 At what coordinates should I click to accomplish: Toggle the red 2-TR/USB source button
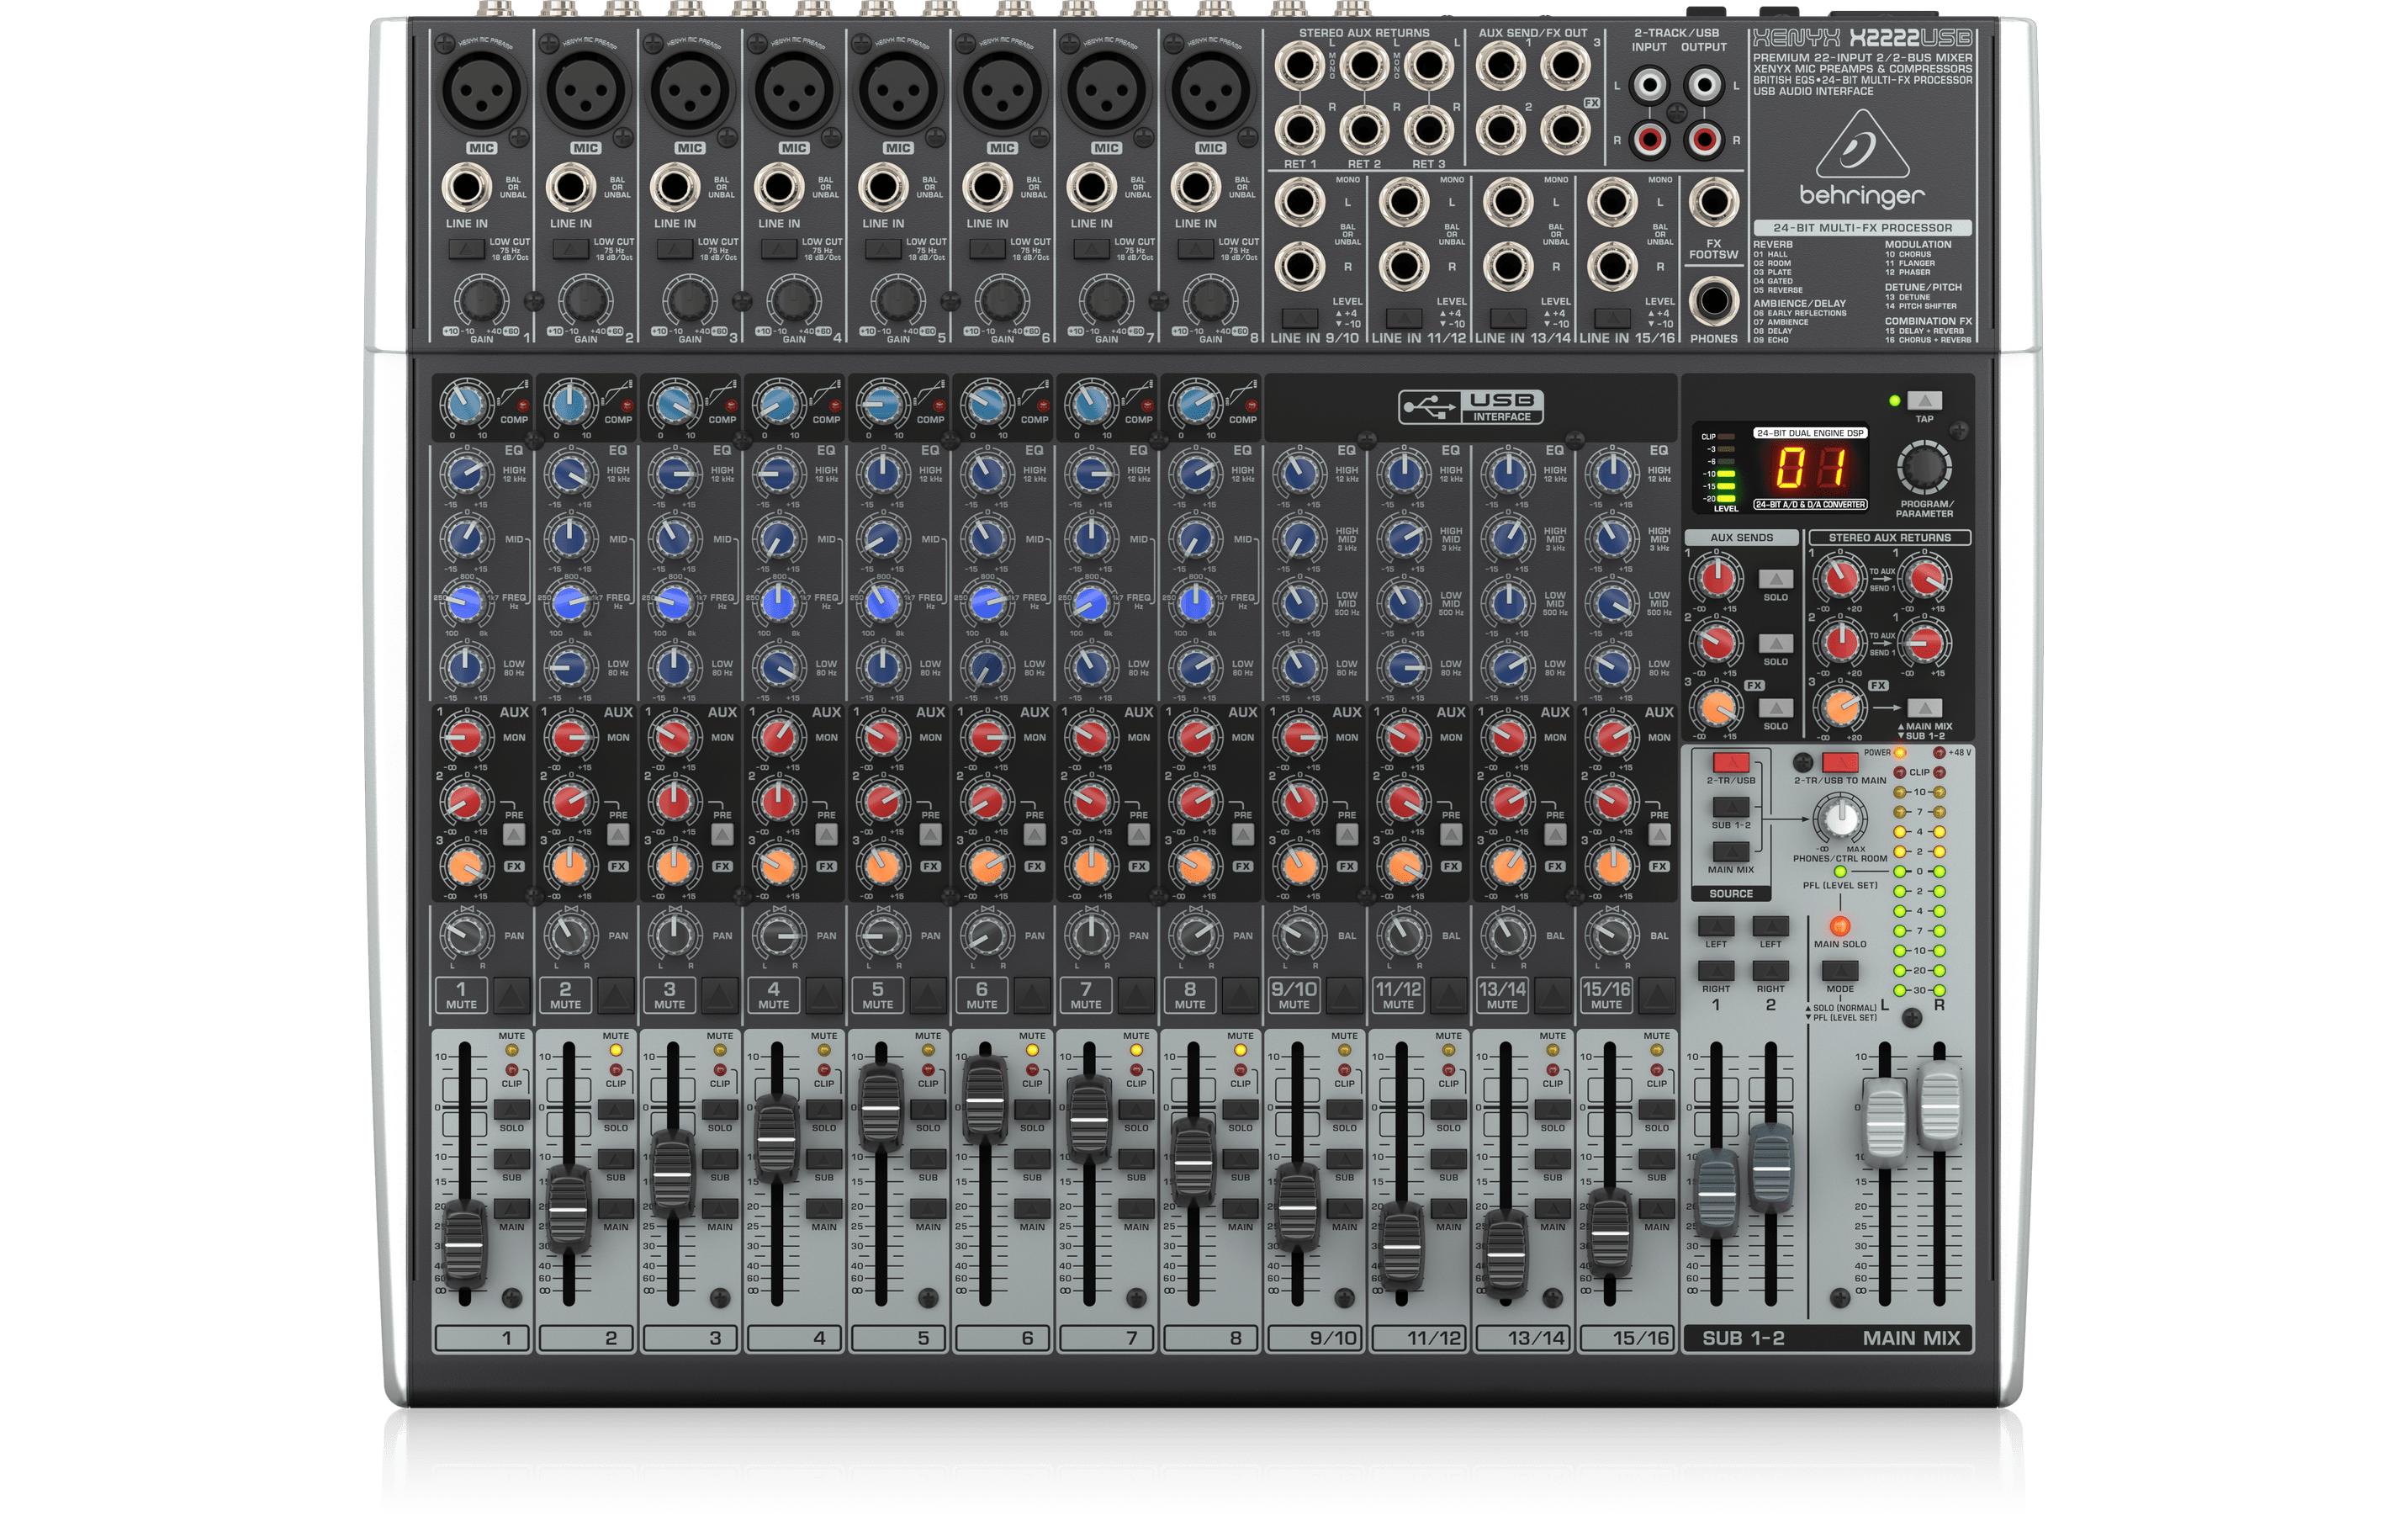1731,763
